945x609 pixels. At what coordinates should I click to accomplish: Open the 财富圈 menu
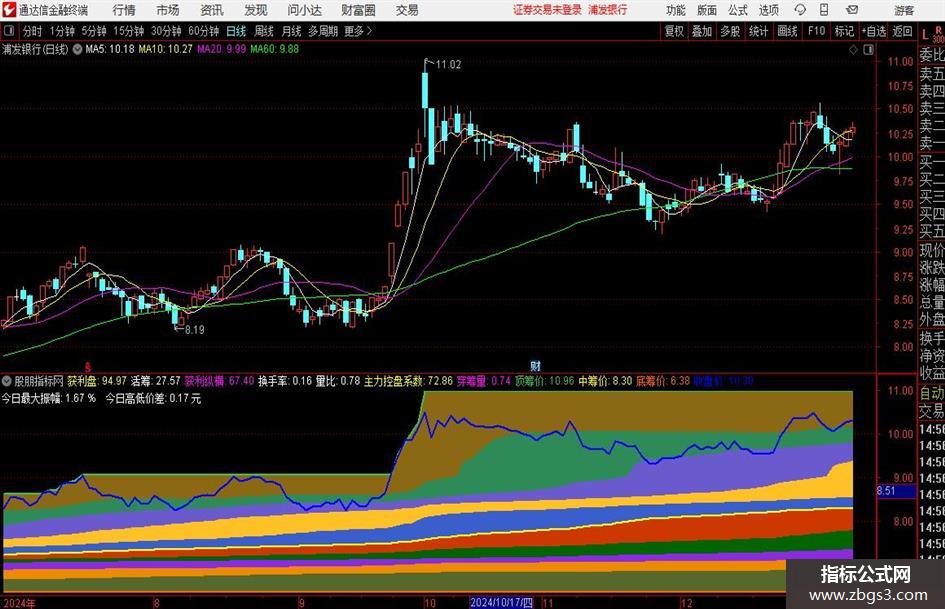click(358, 10)
